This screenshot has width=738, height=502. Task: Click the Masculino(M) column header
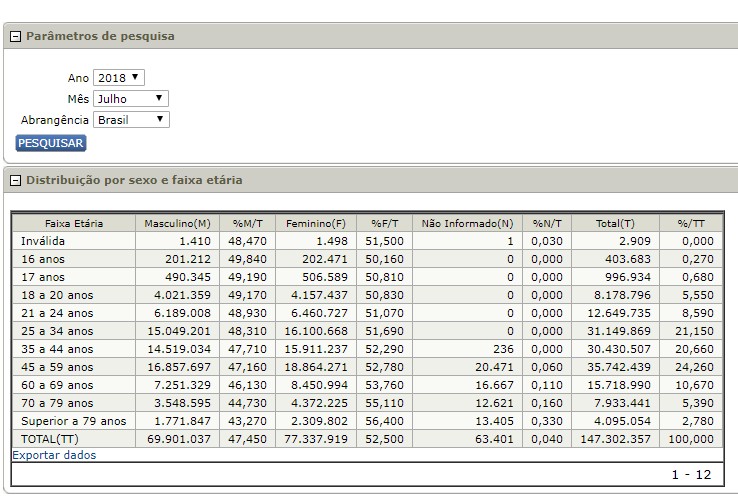(177, 223)
